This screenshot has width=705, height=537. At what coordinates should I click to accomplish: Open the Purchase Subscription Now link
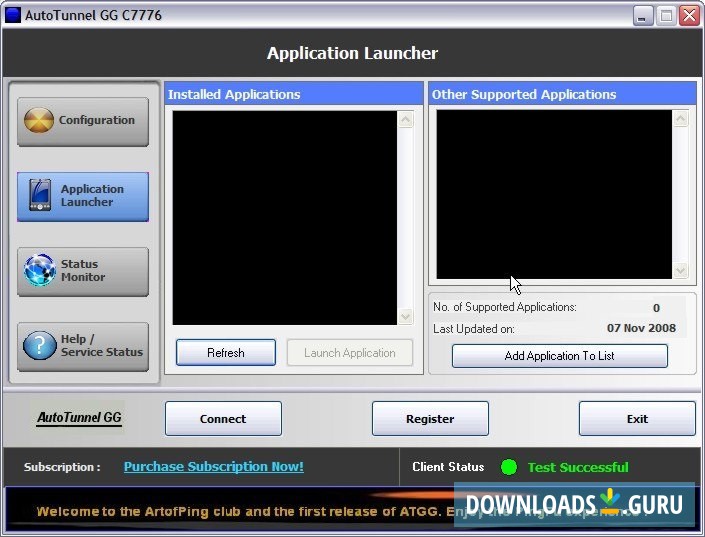point(214,467)
